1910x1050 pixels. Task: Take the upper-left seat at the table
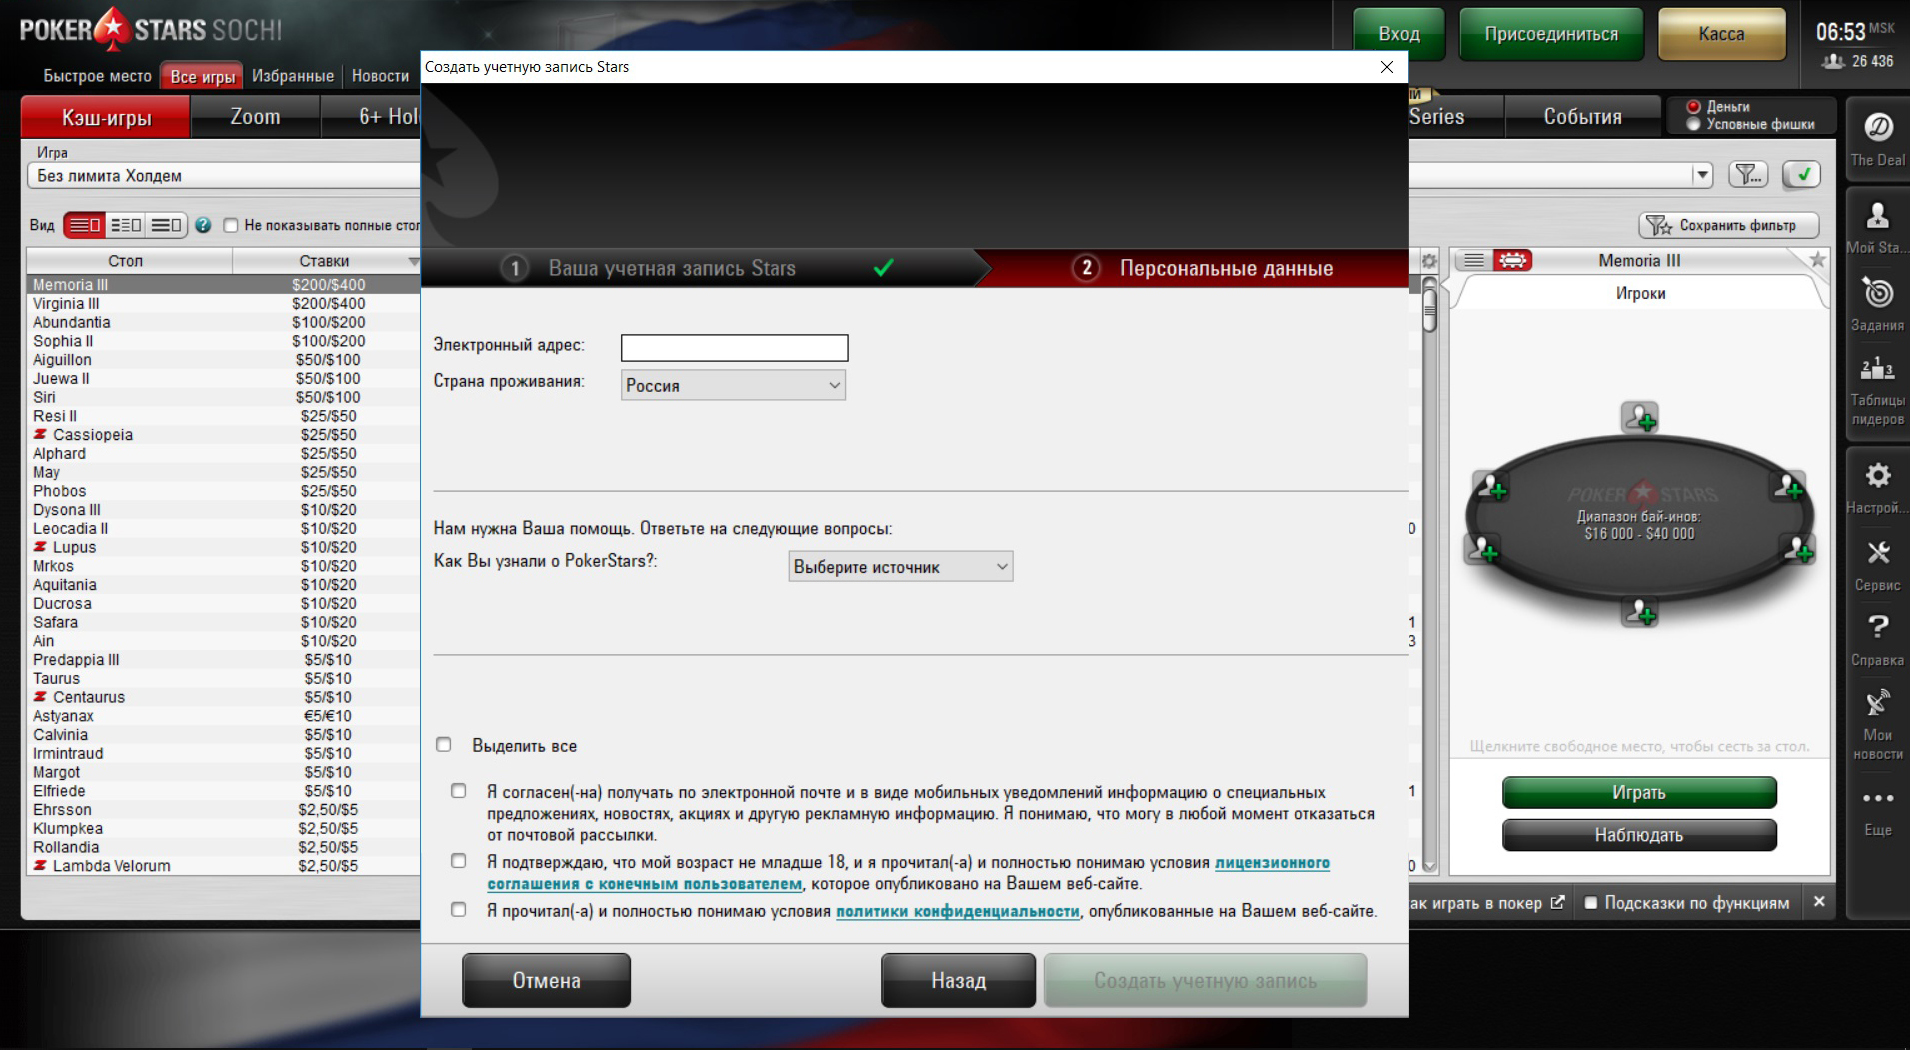[x=1492, y=487]
